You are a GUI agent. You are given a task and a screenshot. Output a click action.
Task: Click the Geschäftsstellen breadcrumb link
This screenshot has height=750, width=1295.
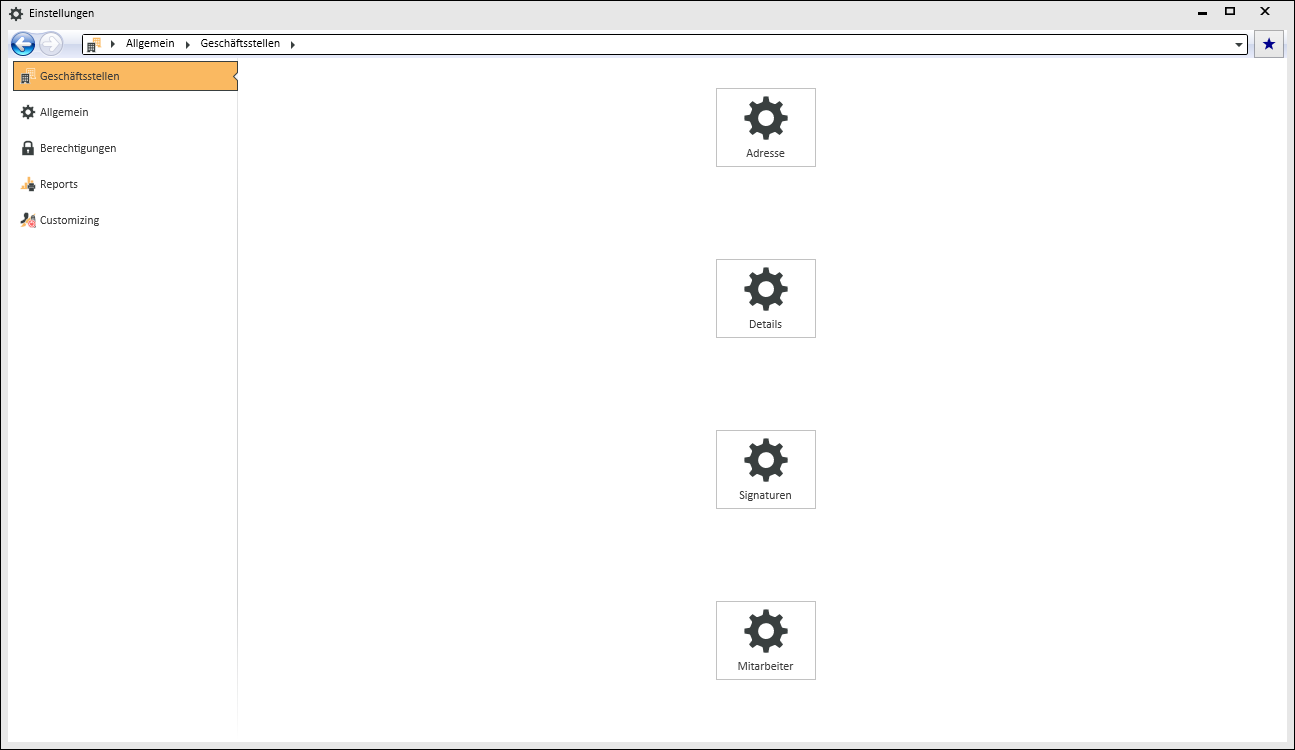[240, 44]
